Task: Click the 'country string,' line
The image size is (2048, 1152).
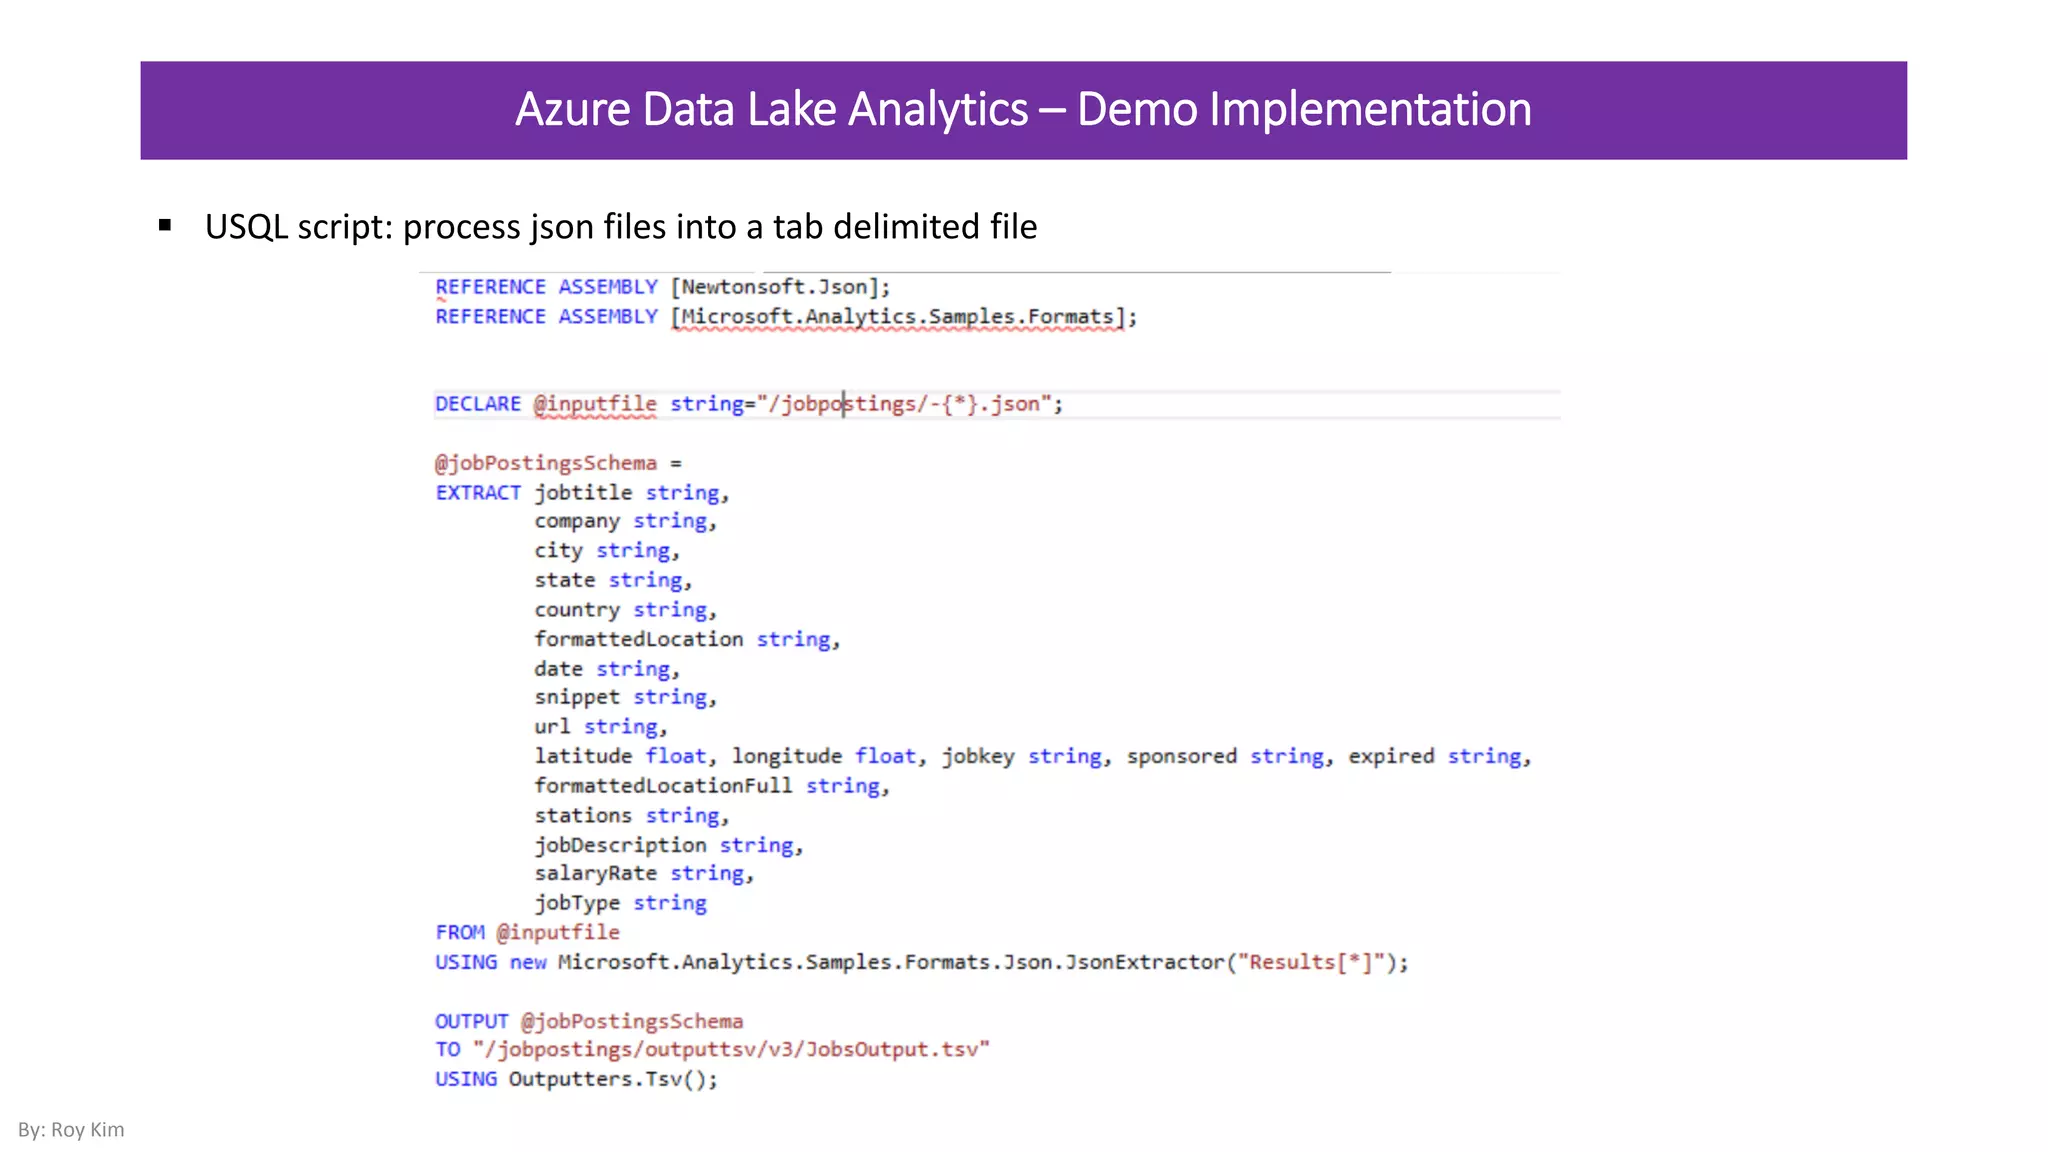Action: [x=626, y=610]
